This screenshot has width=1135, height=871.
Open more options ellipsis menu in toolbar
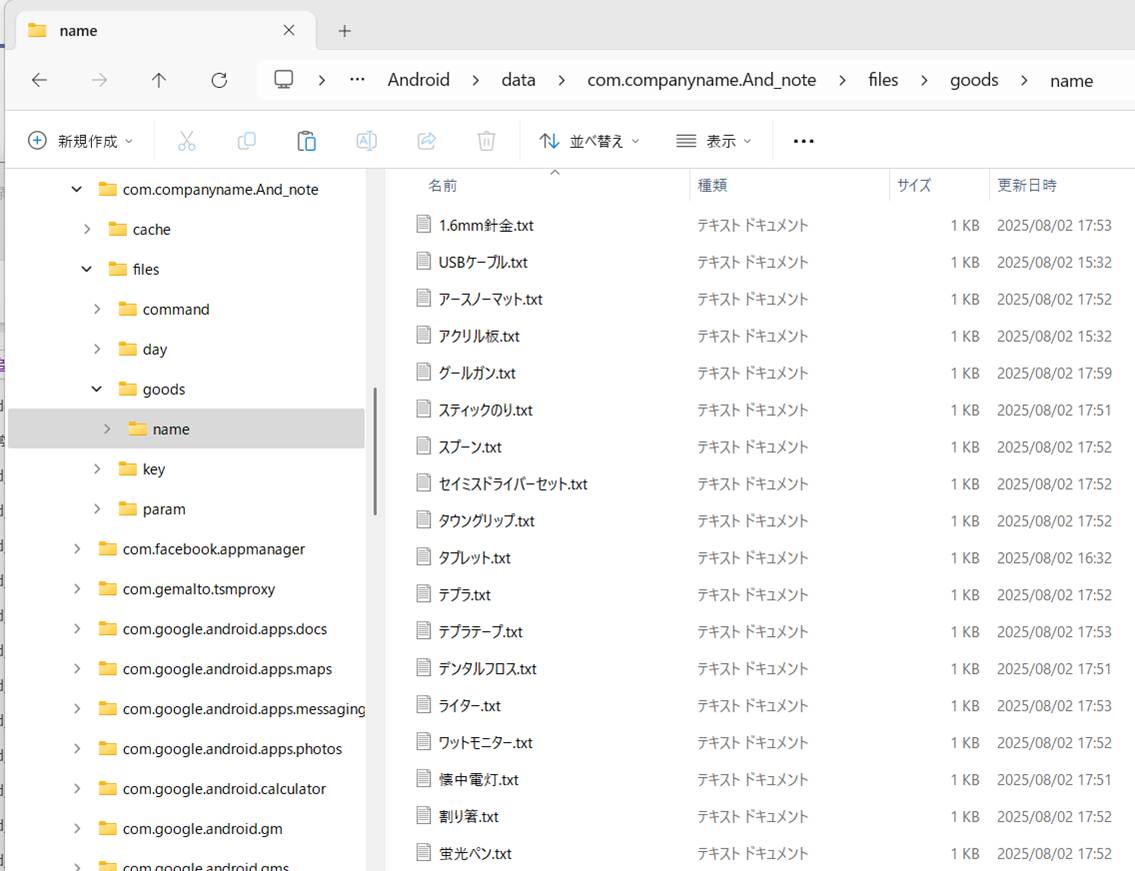(803, 141)
